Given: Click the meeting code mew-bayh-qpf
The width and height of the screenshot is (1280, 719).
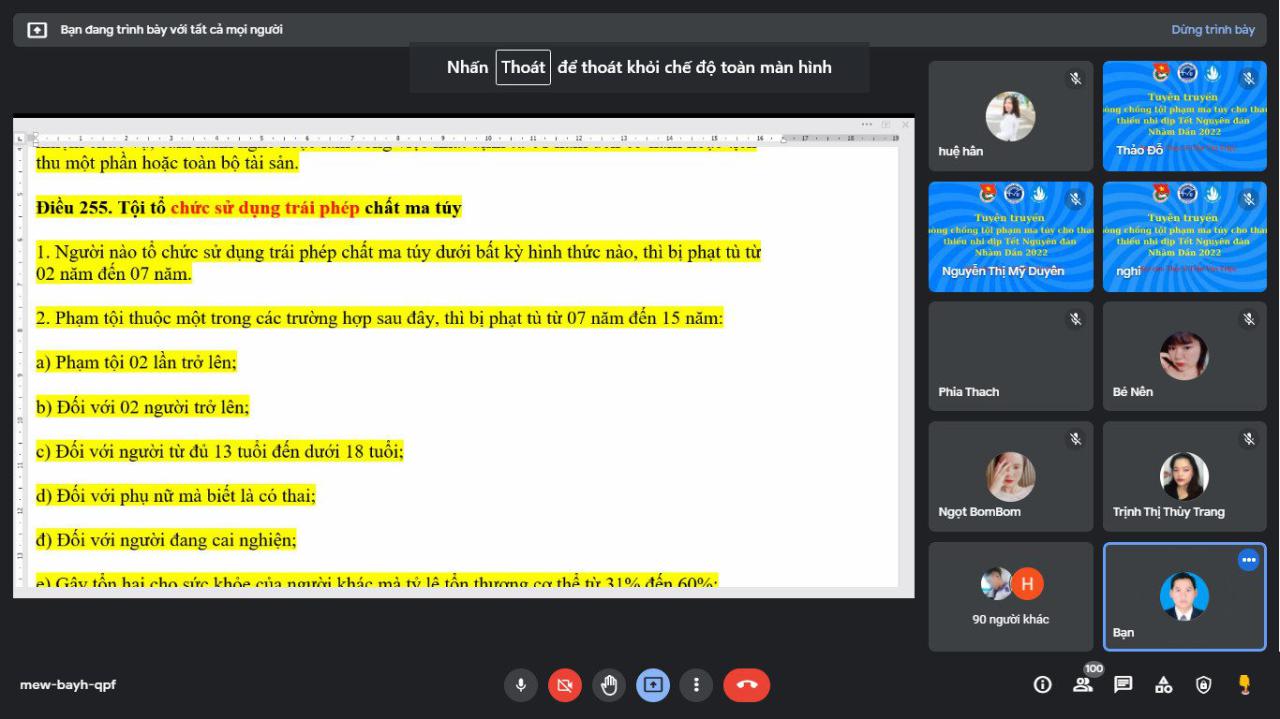Looking at the screenshot, I should 68,685.
